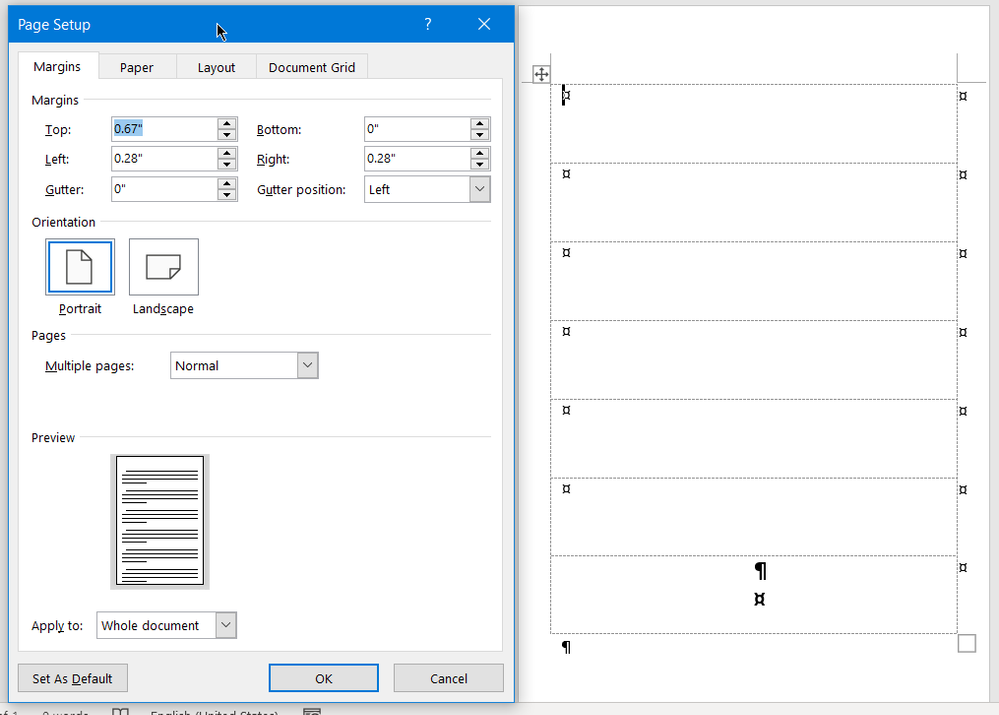Click into the Left margin field

(164, 159)
